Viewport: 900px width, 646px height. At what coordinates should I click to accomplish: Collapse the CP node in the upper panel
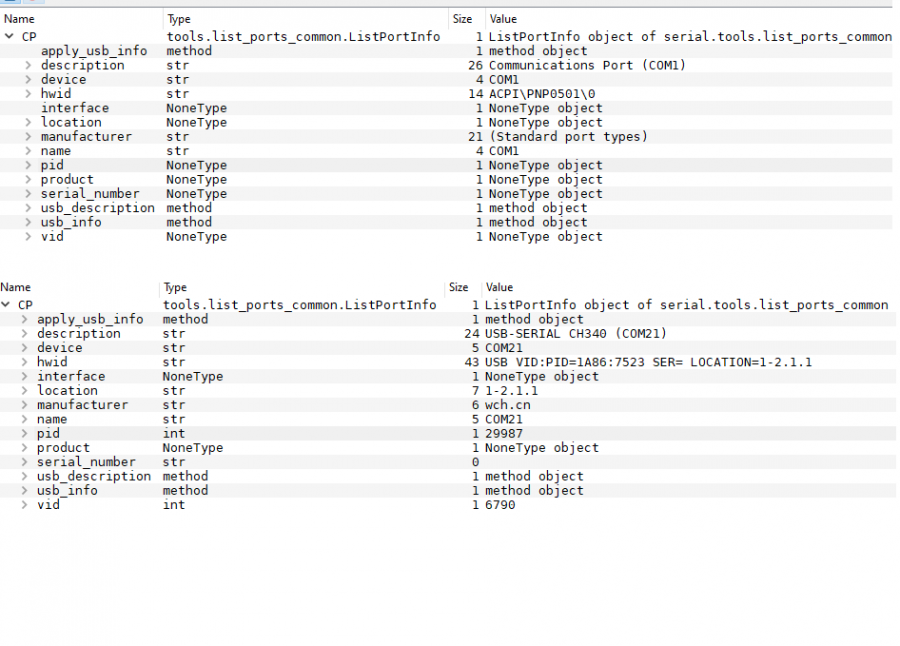click(x=9, y=37)
